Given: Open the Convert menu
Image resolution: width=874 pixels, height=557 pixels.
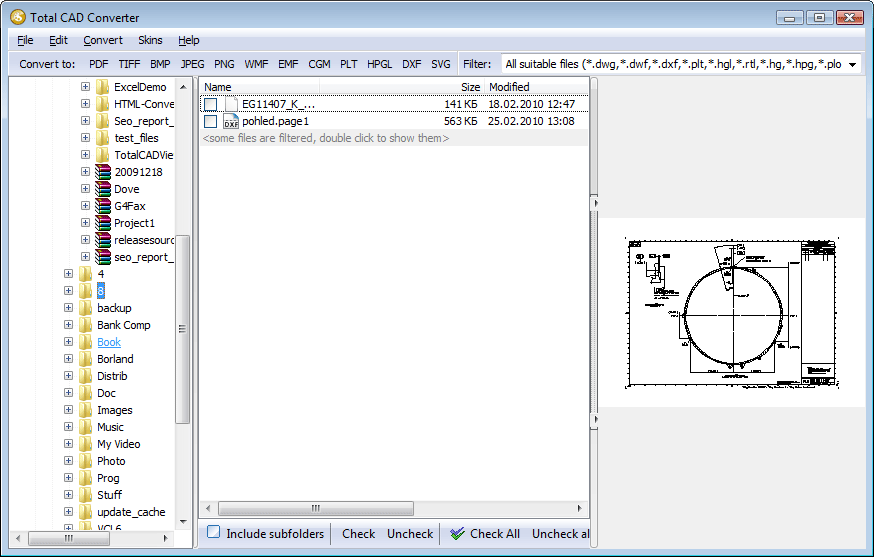Looking at the screenshot, I should click(x=103, y=40).
